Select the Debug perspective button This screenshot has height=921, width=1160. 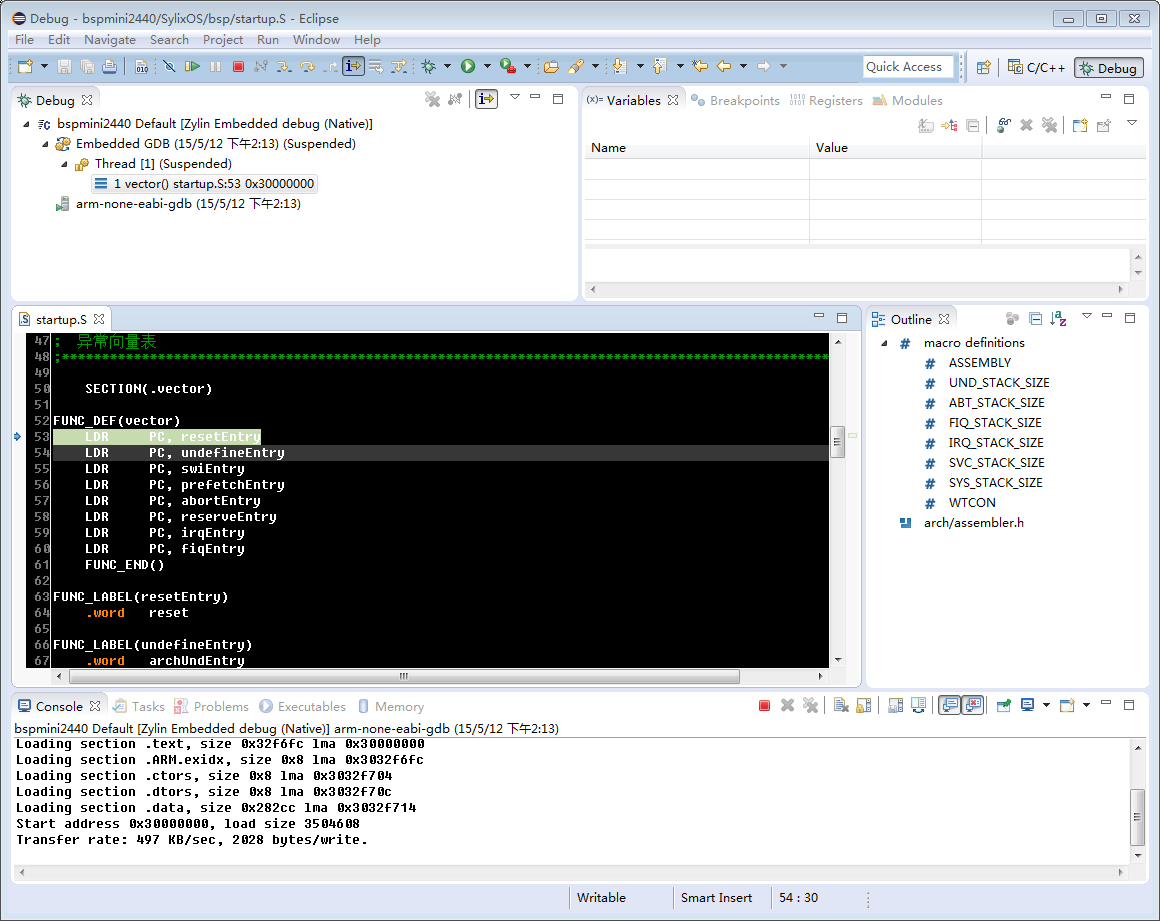pyautogui.click(x=1108, y=67)
